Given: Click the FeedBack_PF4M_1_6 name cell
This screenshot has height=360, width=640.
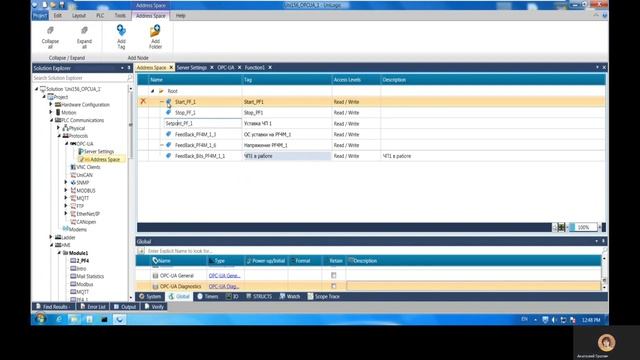Looking at the screenshot, I should click(195, 145).
